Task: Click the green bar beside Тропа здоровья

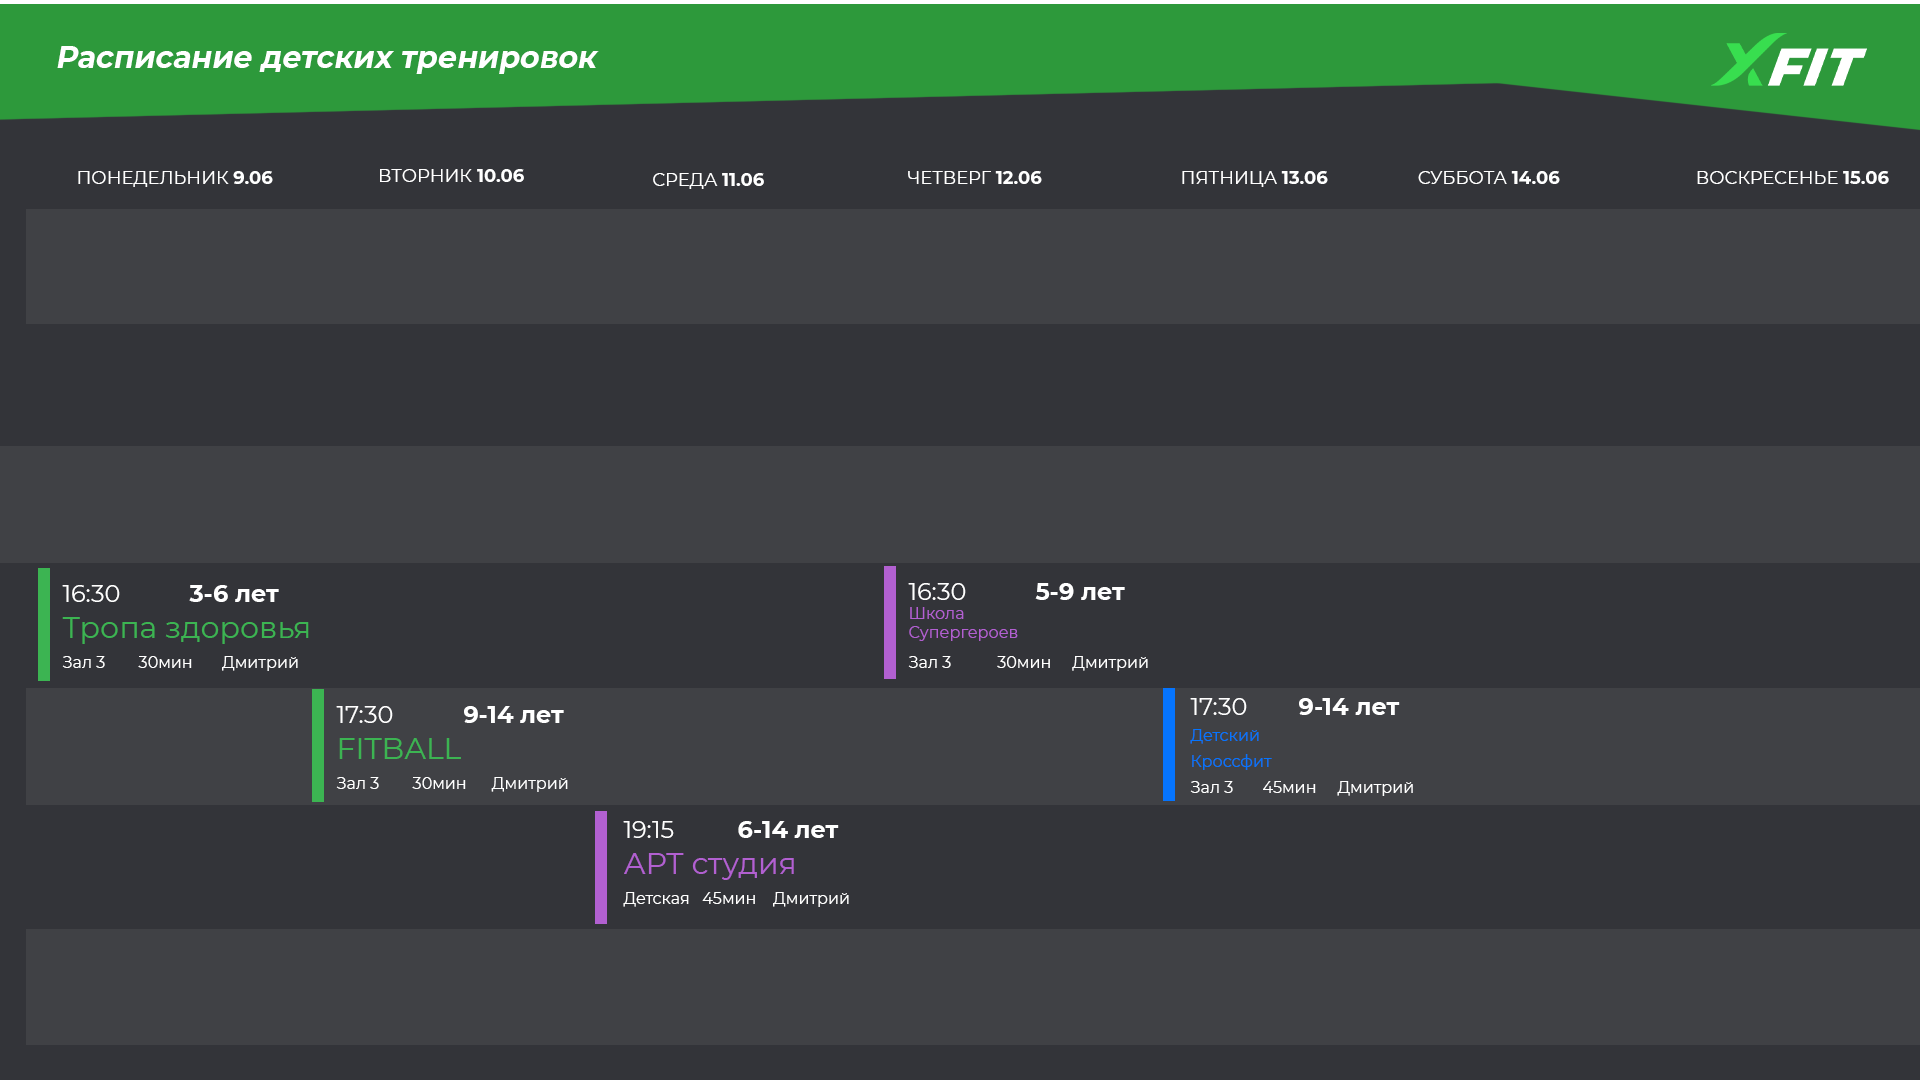Action: pos(44,624)
